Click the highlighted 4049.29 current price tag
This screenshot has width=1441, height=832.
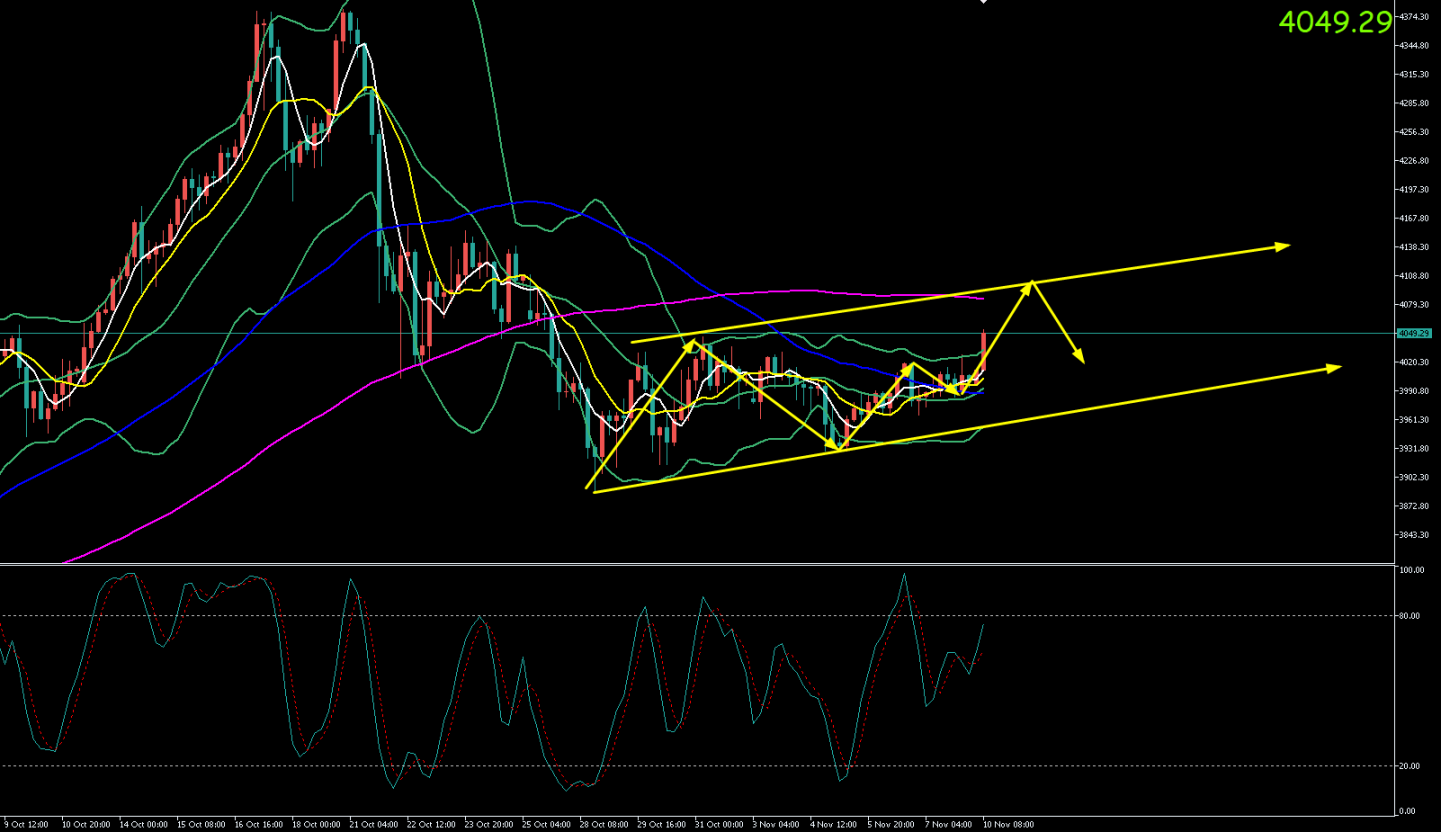[x=1414, y=333]
